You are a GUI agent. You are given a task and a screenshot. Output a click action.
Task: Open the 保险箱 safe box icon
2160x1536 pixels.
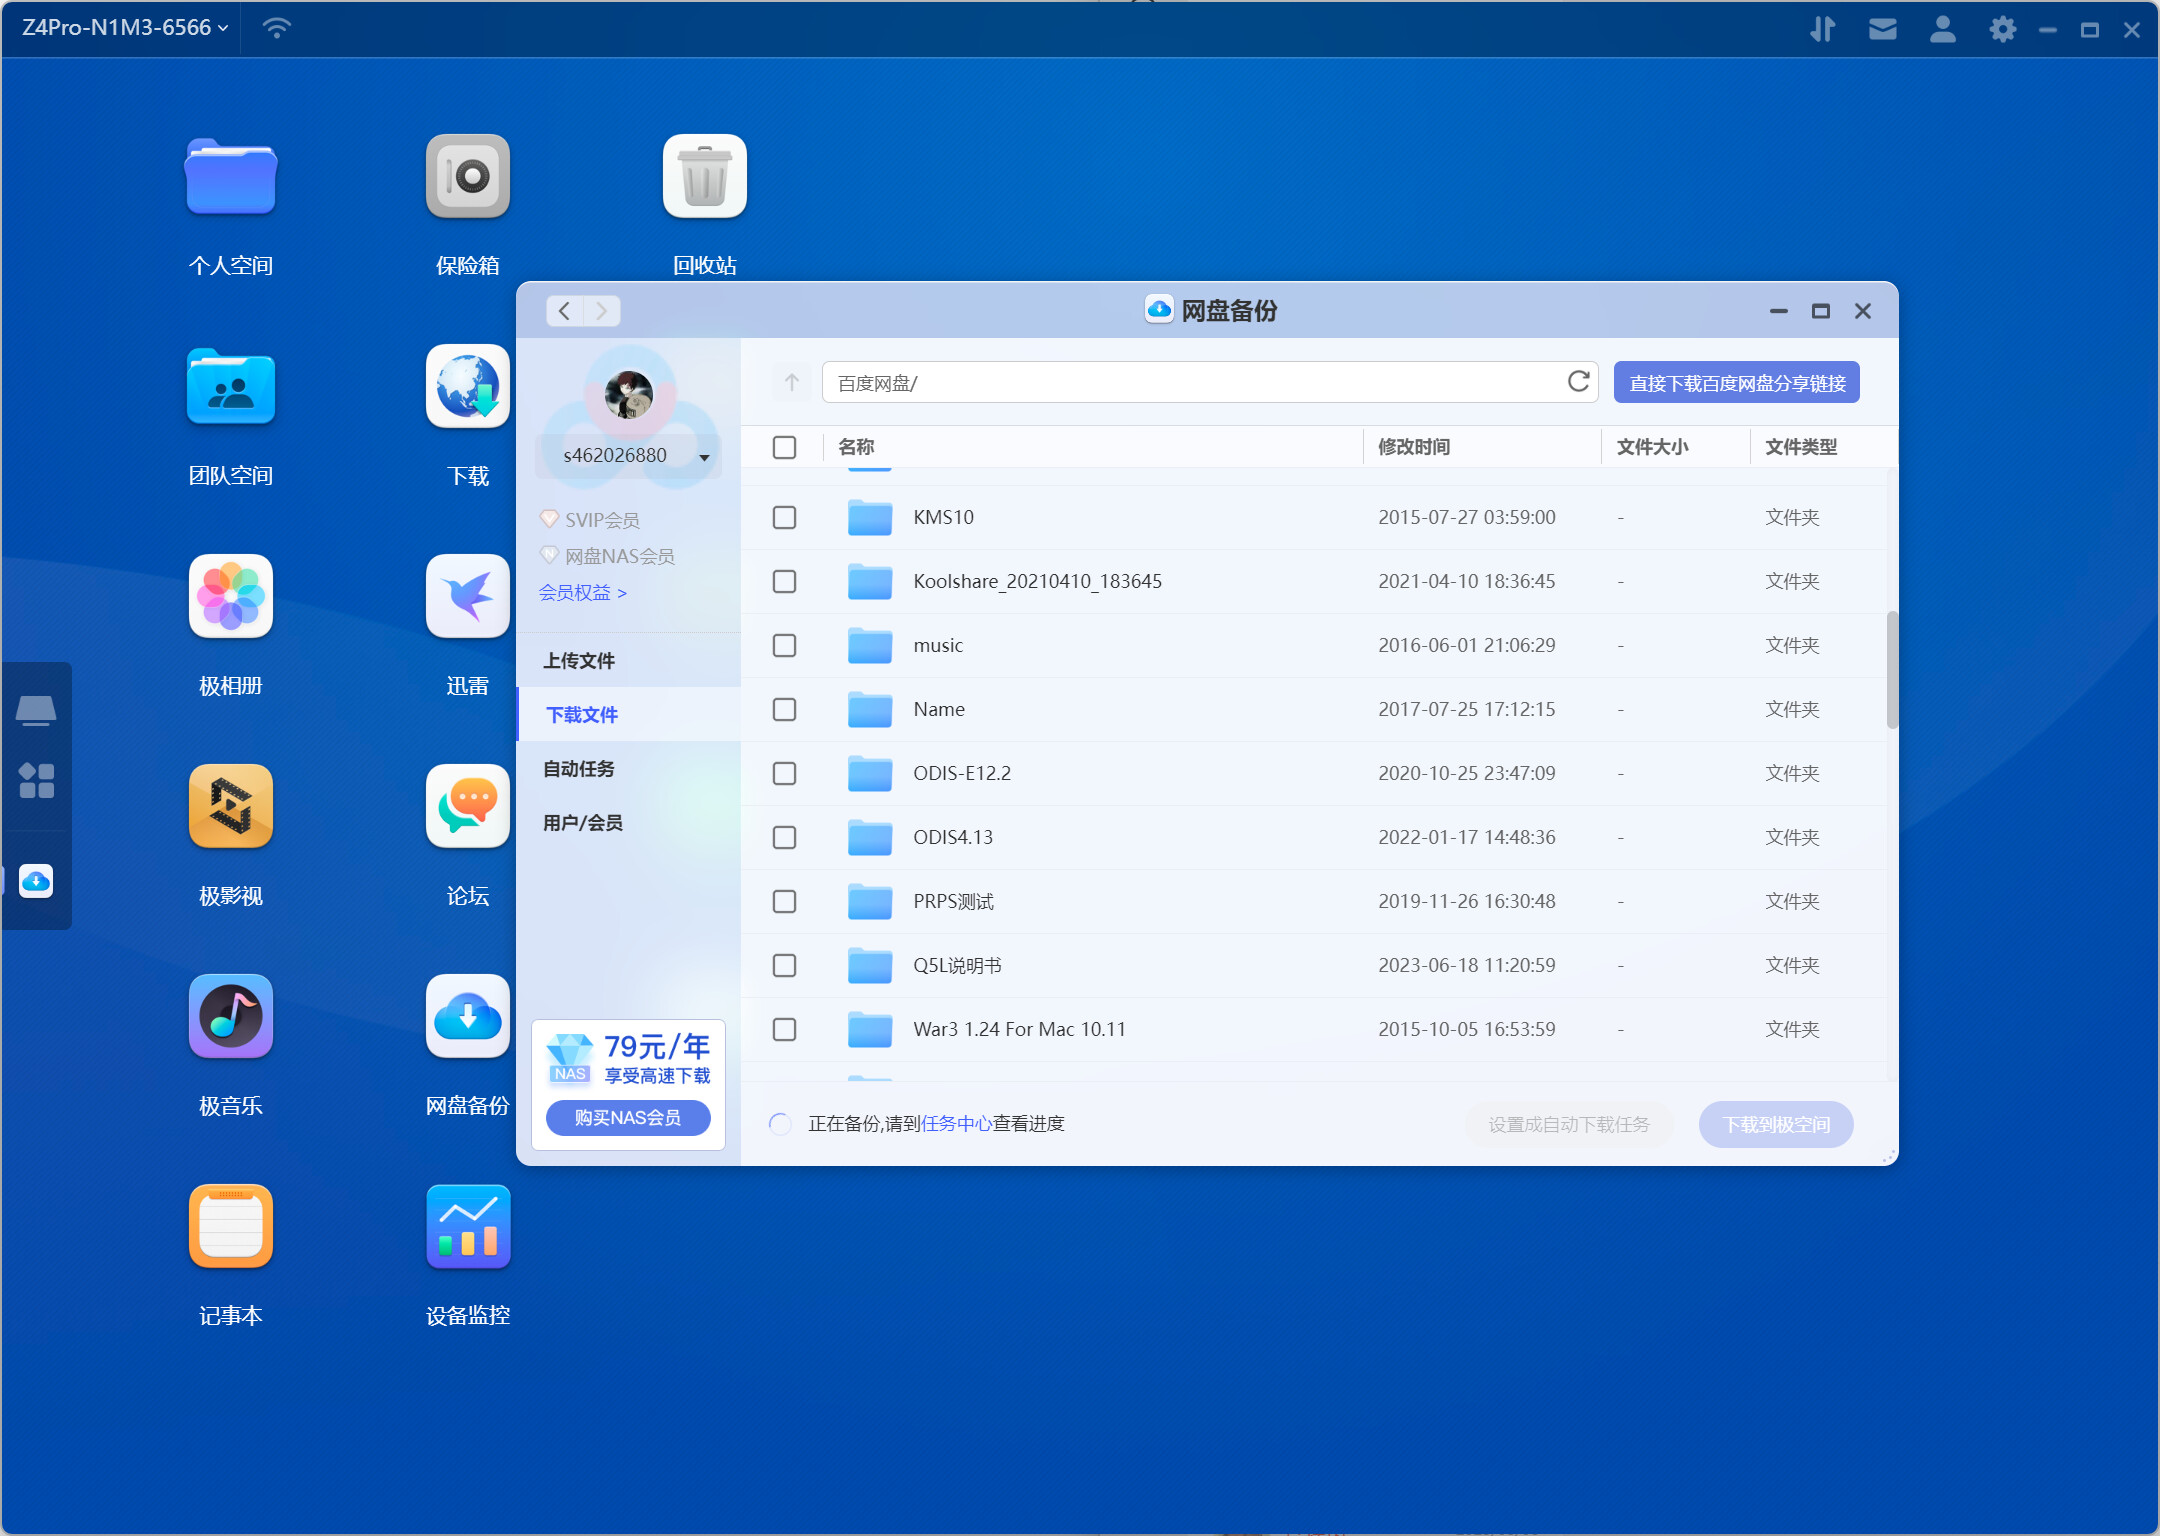coord(467,177)
